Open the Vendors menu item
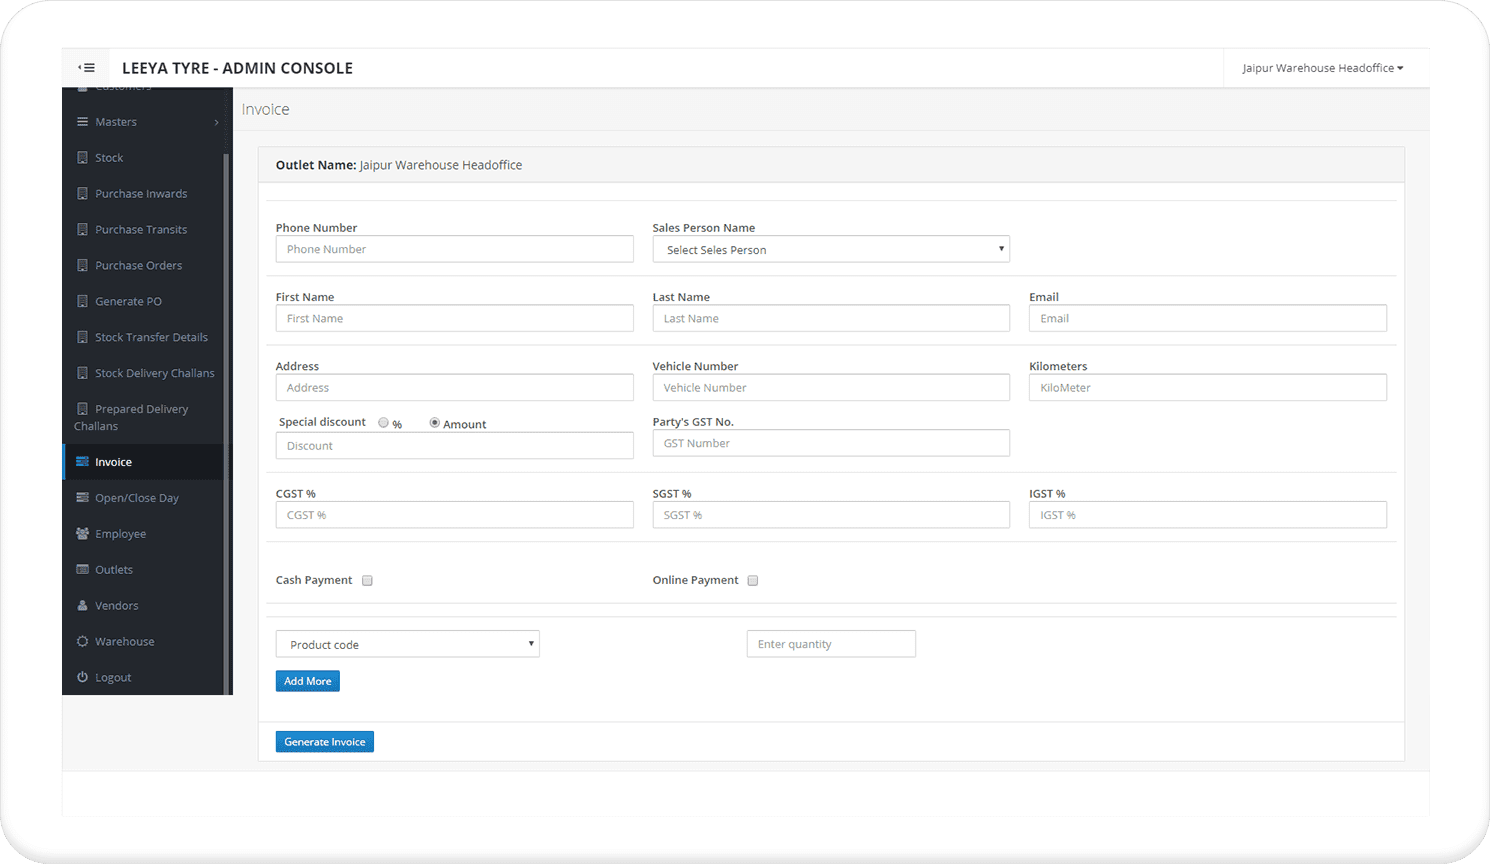The height and width of the screenshot is (864, 1490). 116,606
